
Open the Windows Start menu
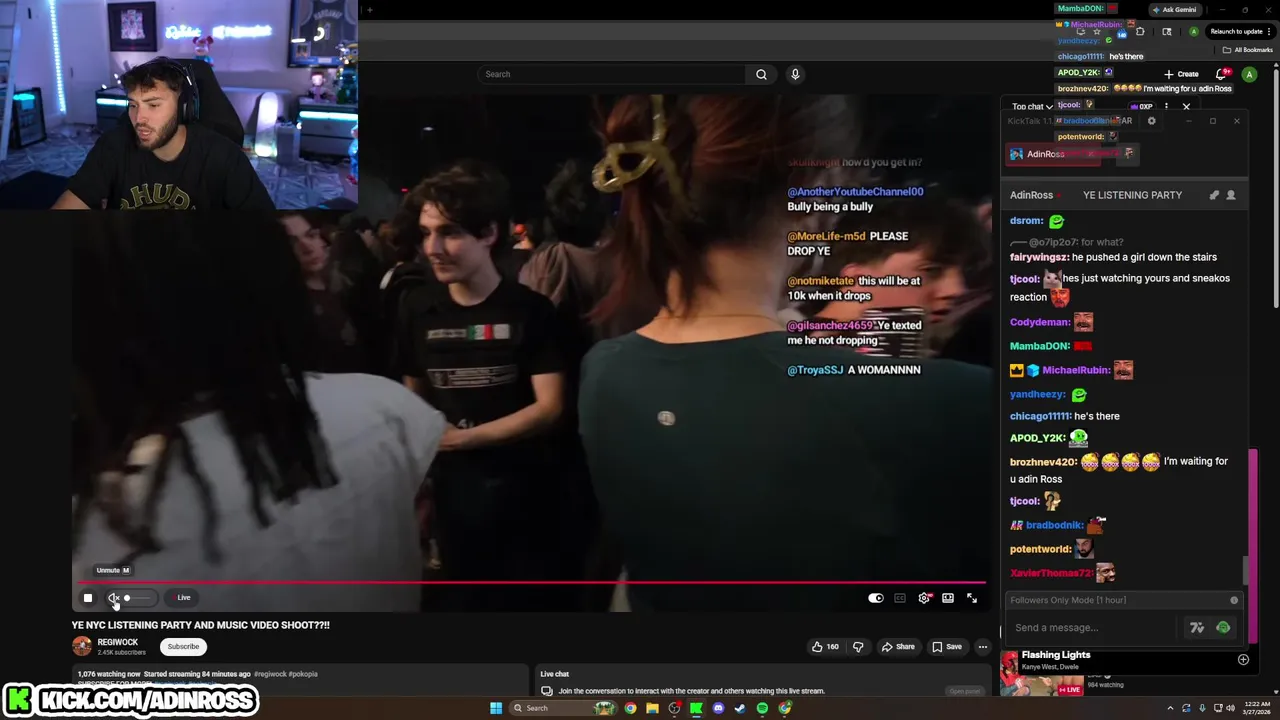[495, 708]
